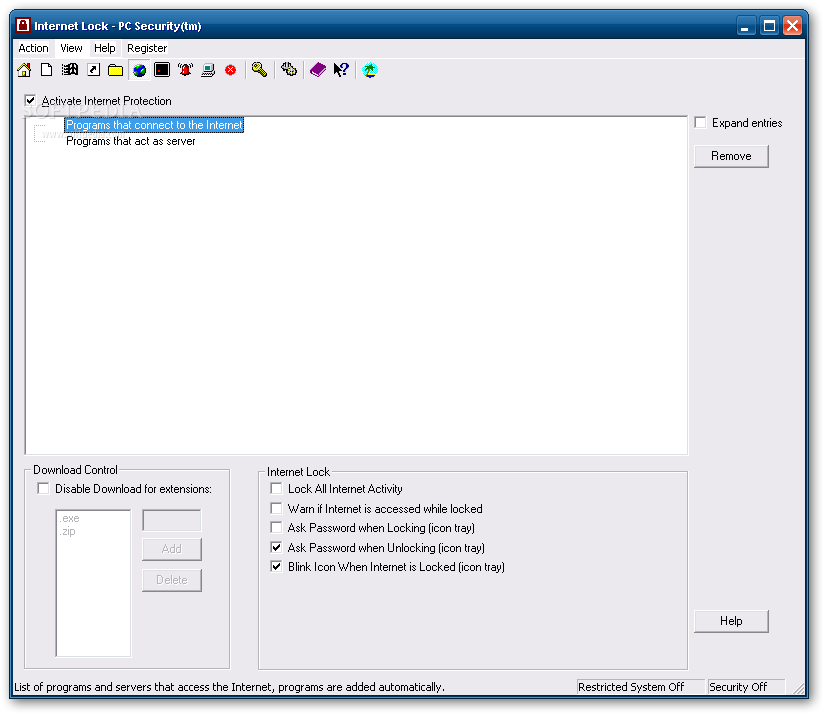Check Warn if Internet is accessed while locked
Viewport: 824px width, 714px height.
pos(276,509)
